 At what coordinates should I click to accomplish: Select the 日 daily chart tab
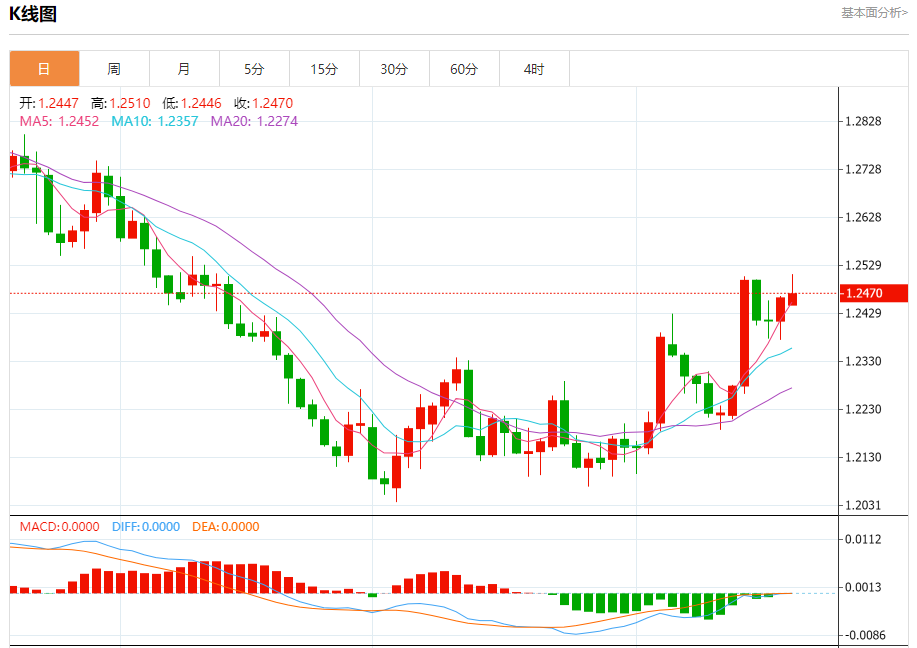[44, 68]
